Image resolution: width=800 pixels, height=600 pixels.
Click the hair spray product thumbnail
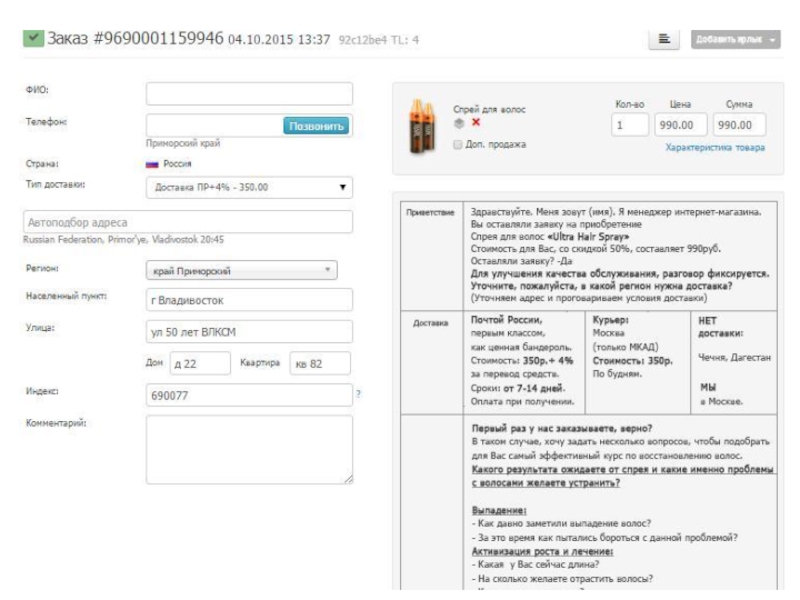click(x=422, y=126)
